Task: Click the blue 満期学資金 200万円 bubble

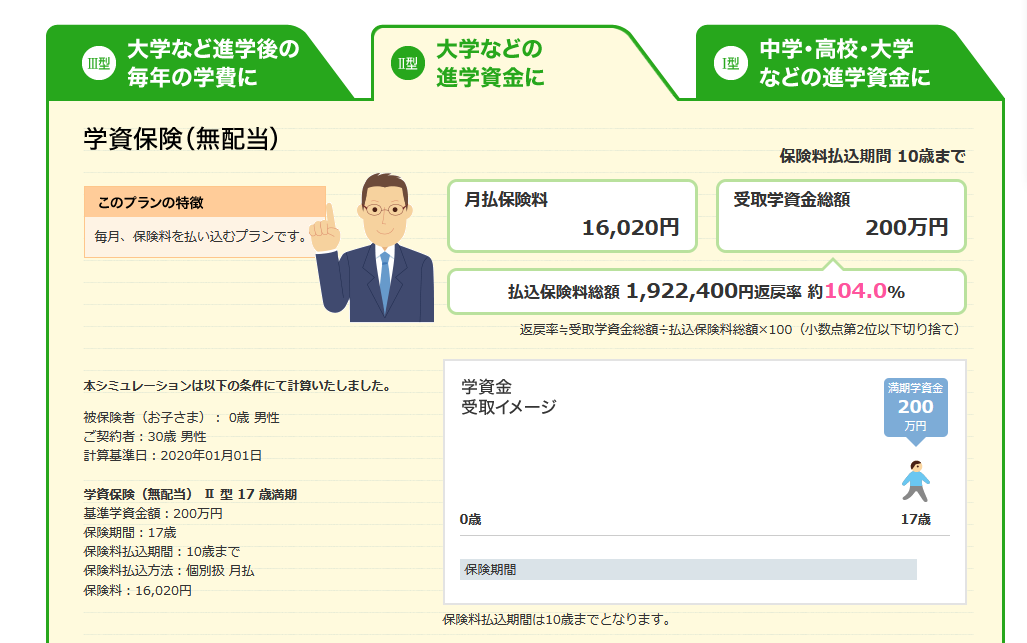Action: [x=915, y=406]
